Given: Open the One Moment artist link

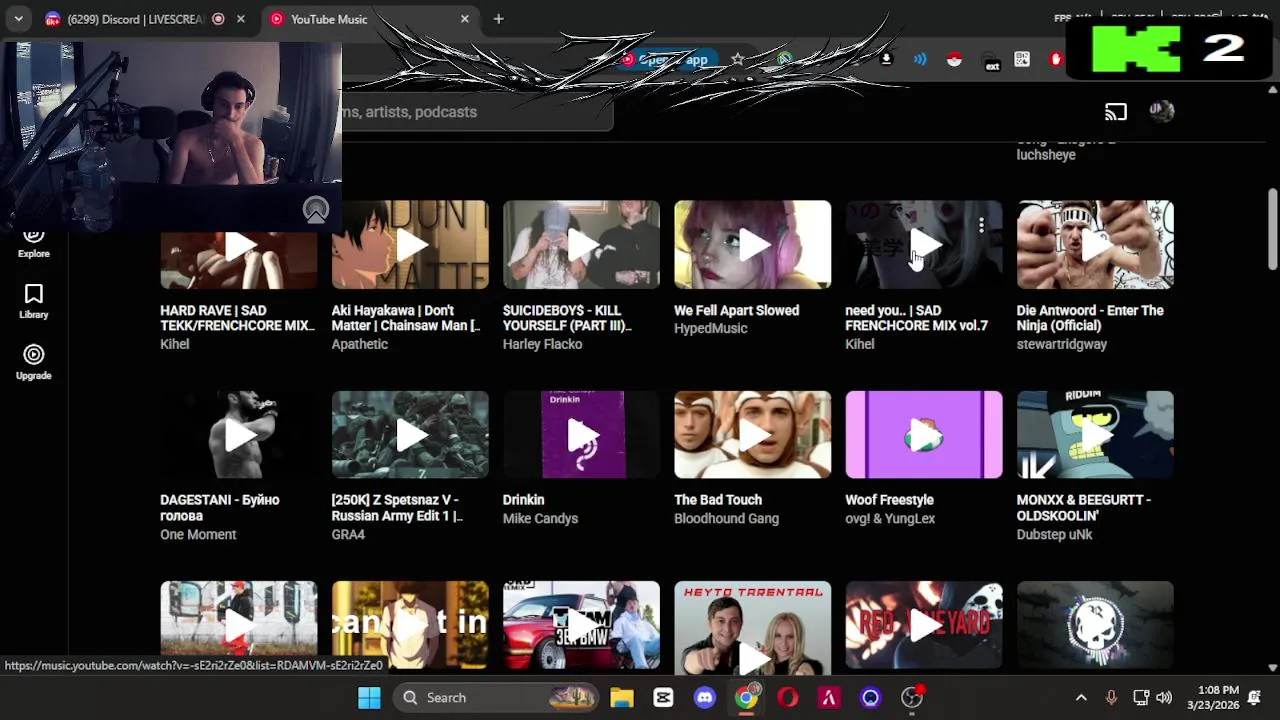Looking at the screenshot, I should pos(198,534).
